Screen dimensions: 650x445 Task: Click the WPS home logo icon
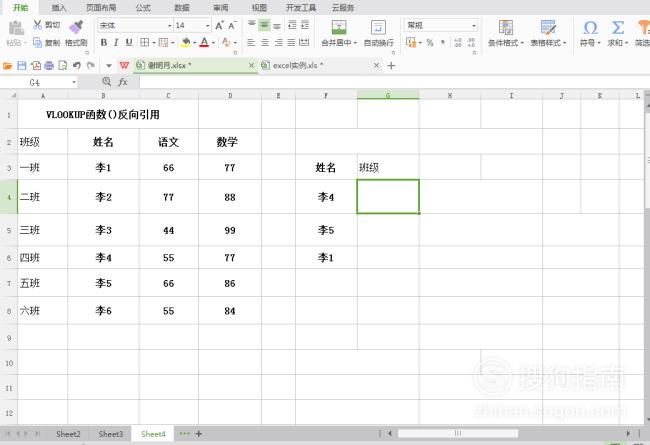(x=124, y=66)
